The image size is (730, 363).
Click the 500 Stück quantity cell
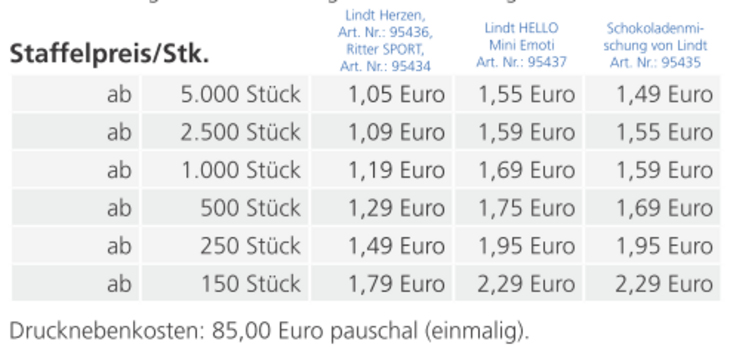[x=225, y=208]
